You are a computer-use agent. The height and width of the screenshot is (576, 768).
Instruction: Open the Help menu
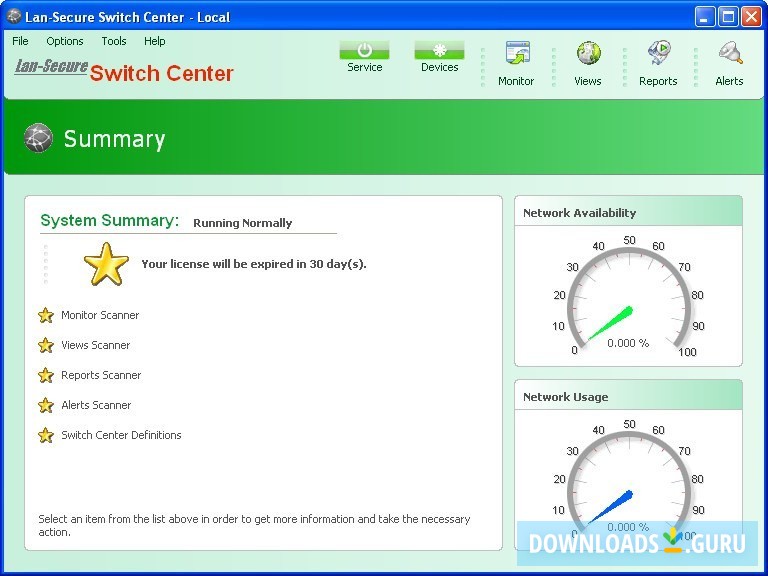point(154,41)
